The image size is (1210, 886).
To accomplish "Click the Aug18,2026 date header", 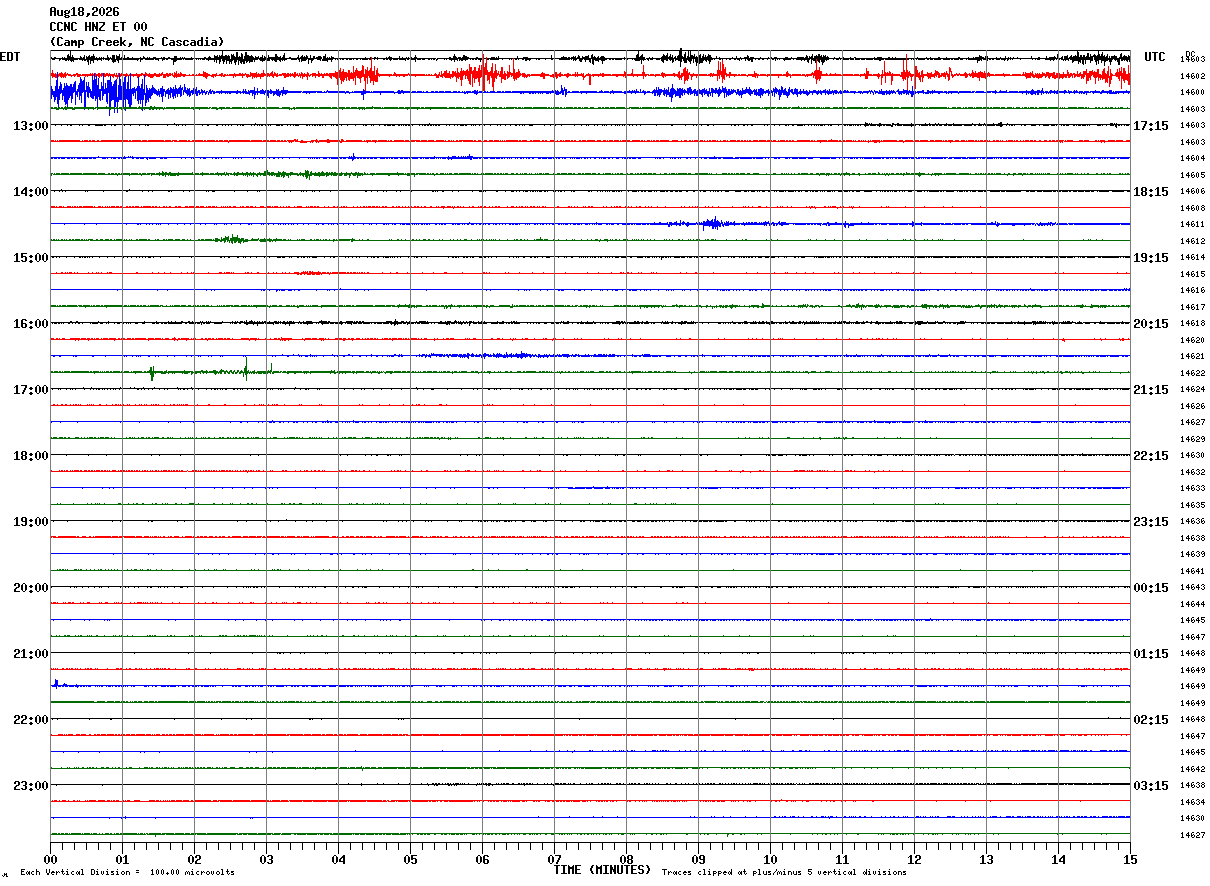I will [84, 12].
